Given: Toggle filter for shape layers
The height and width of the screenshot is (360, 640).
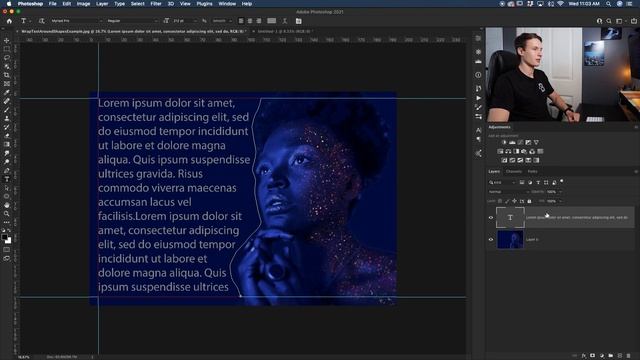Looking at the screenshot, I should point(546,182).
